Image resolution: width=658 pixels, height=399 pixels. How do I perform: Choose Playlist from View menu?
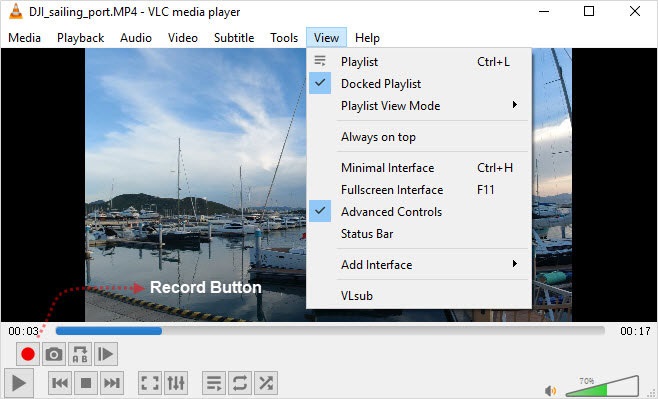point(419,62)
